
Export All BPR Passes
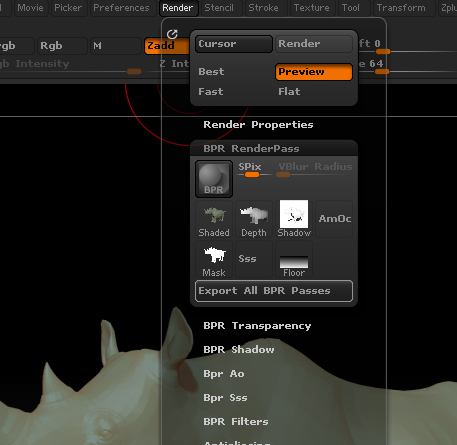(274, 291)
